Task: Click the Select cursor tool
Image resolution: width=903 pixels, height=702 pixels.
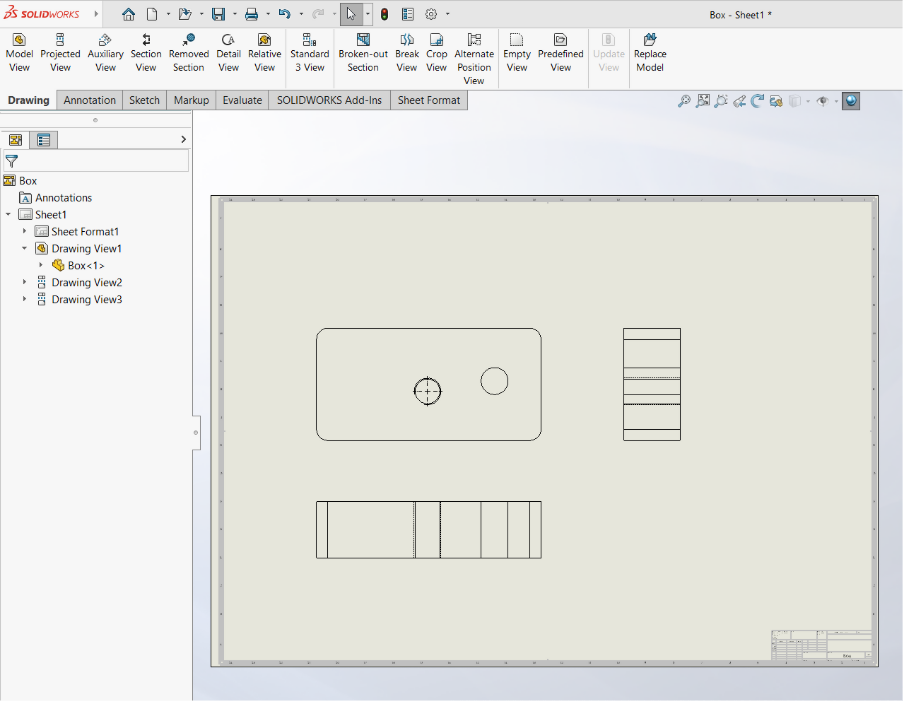Action: 351,14
